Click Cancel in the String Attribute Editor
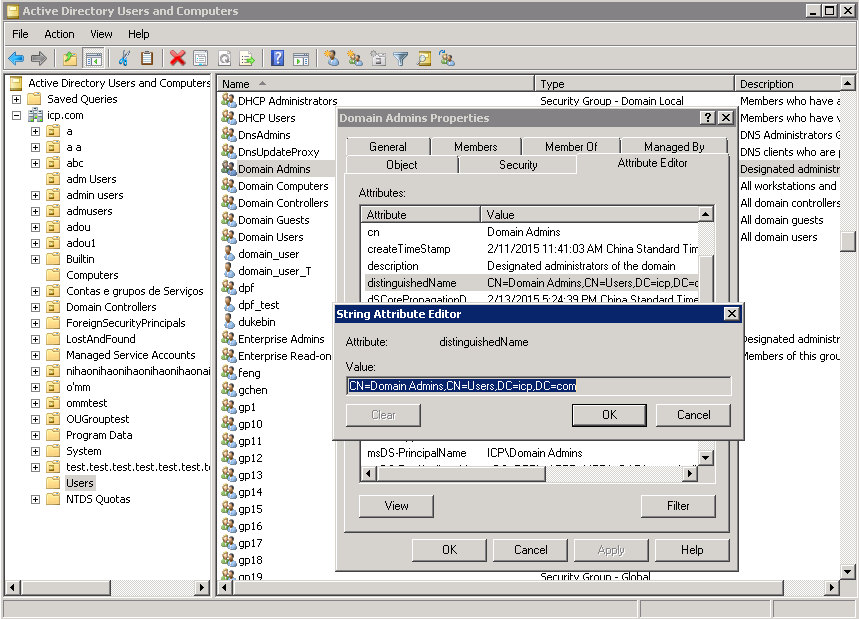 coord(694,415)
